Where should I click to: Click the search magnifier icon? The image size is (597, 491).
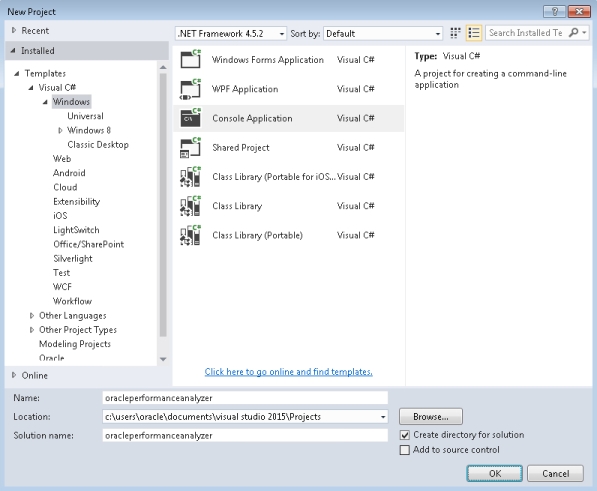[x=573, y=33]
